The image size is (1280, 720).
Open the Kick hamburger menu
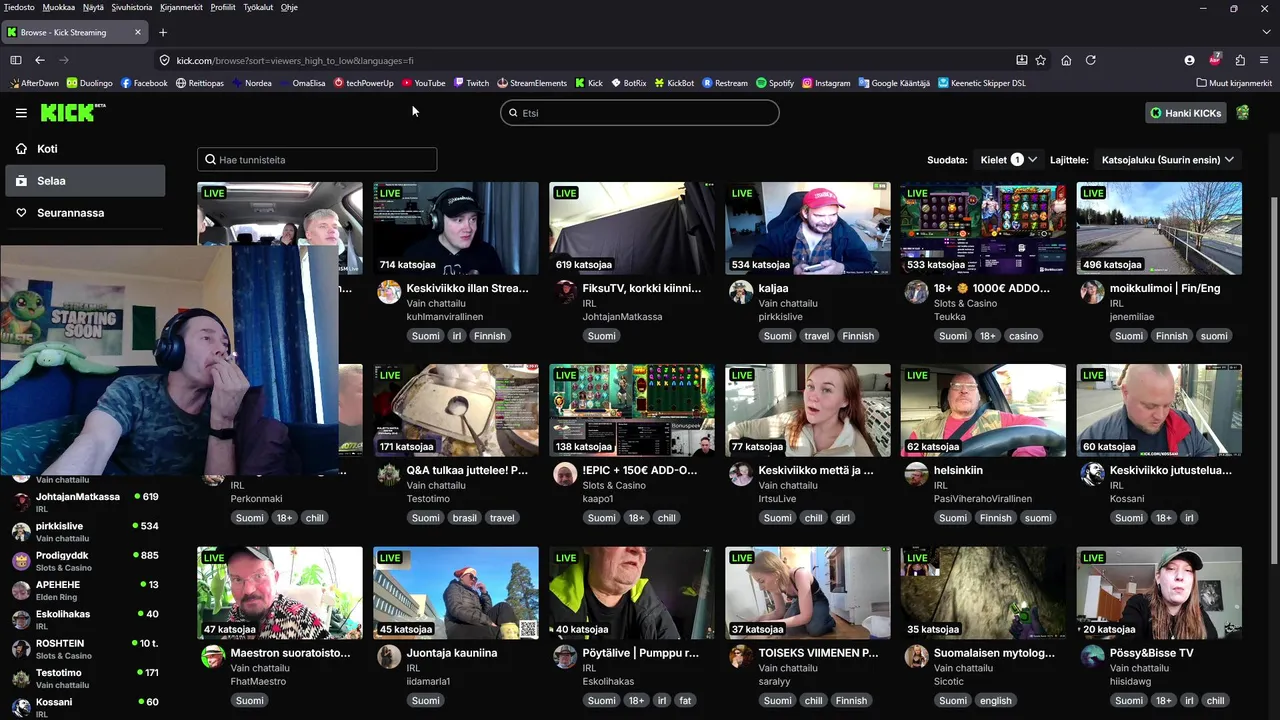pos(21,113)
